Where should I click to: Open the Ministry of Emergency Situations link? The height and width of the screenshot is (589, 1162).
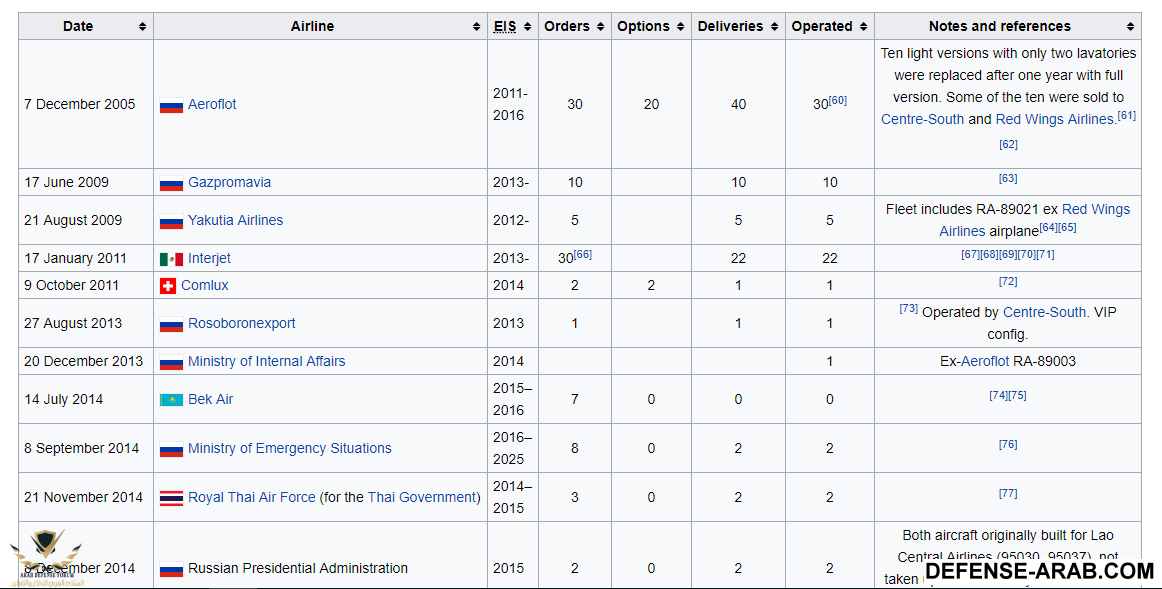click(x=290, y=448)
